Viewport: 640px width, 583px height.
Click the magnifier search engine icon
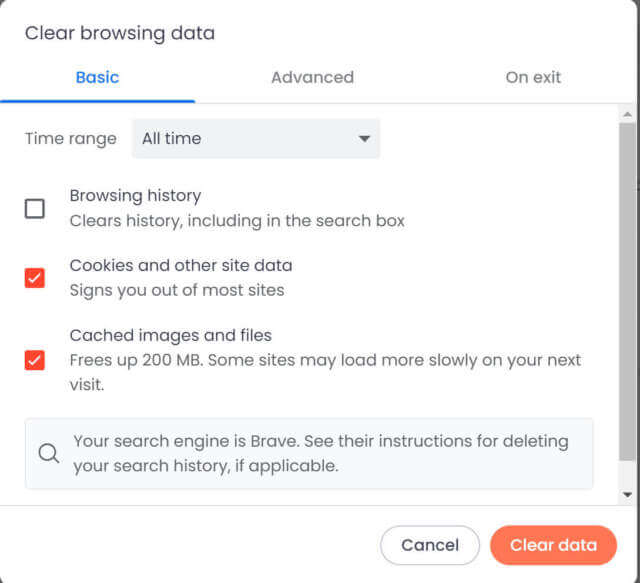(49, 453)
